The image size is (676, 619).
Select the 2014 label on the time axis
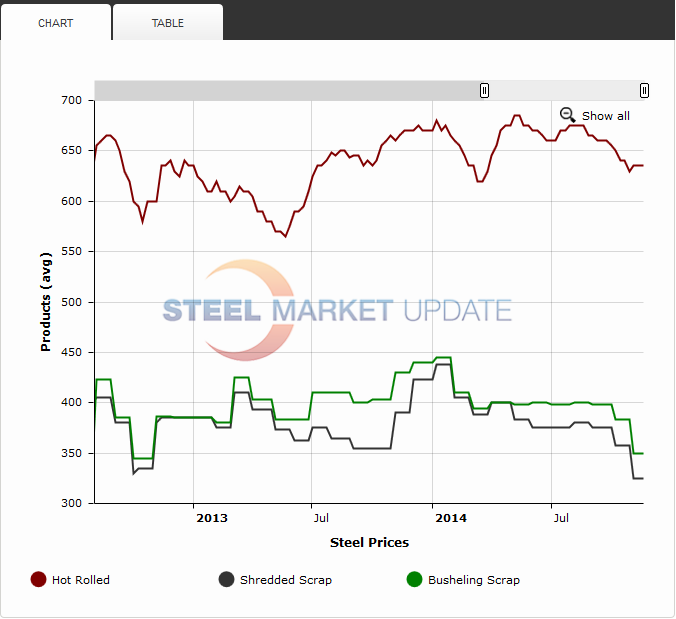451,518
